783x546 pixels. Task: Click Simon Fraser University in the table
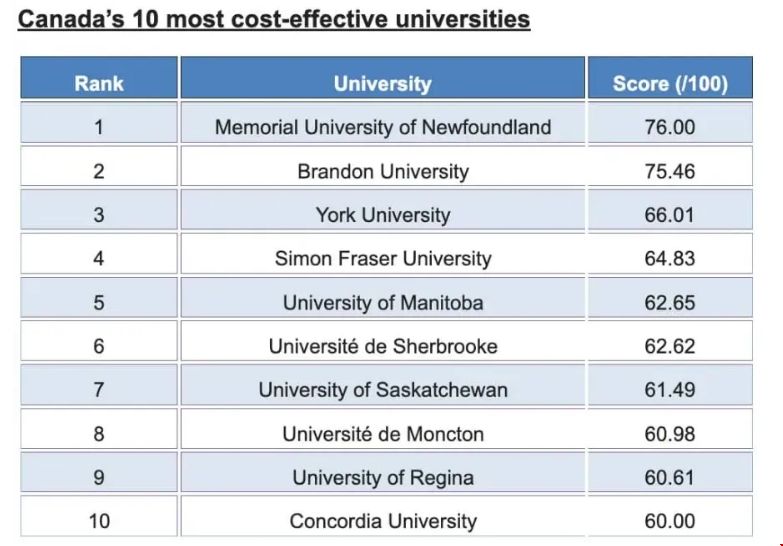point(383,258)
